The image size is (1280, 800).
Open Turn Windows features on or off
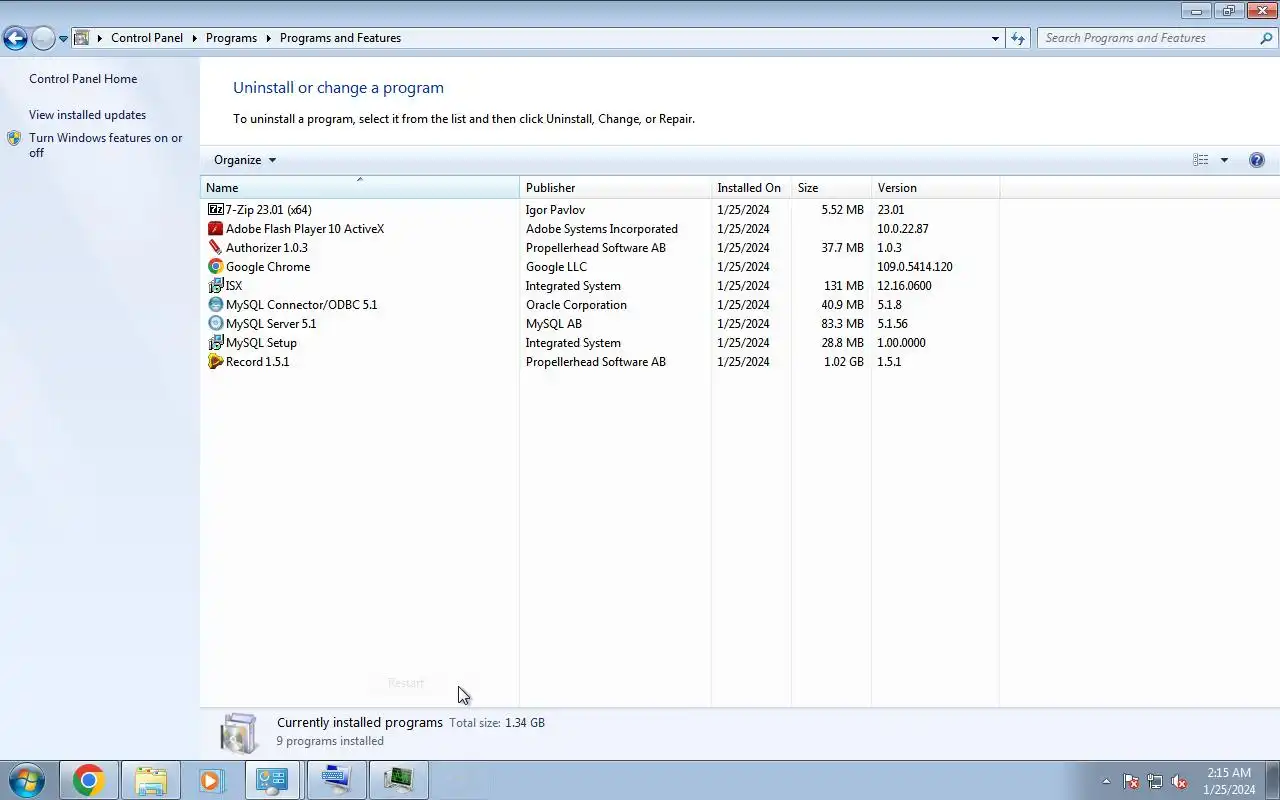(x=106, y=145)
